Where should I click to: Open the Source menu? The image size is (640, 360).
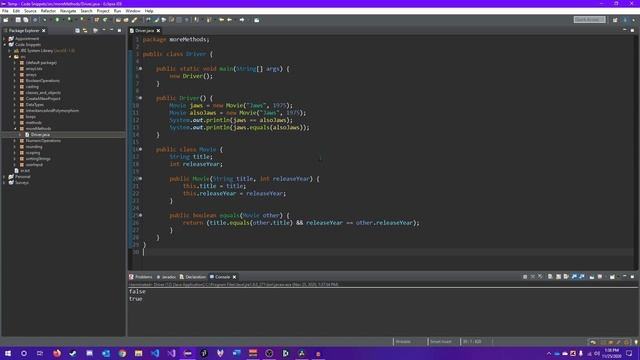[30, 11]
